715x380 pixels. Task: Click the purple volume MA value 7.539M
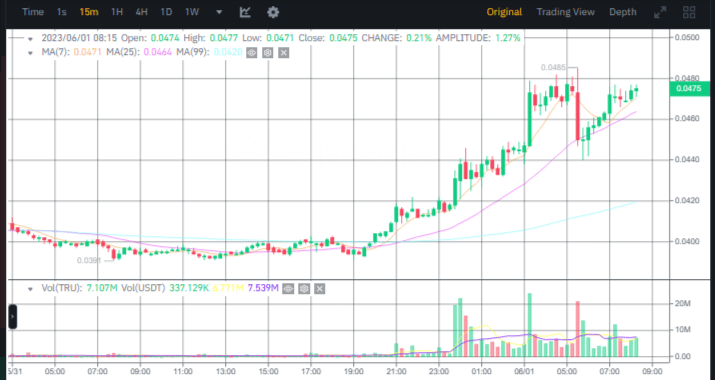(x=263, y=288)
